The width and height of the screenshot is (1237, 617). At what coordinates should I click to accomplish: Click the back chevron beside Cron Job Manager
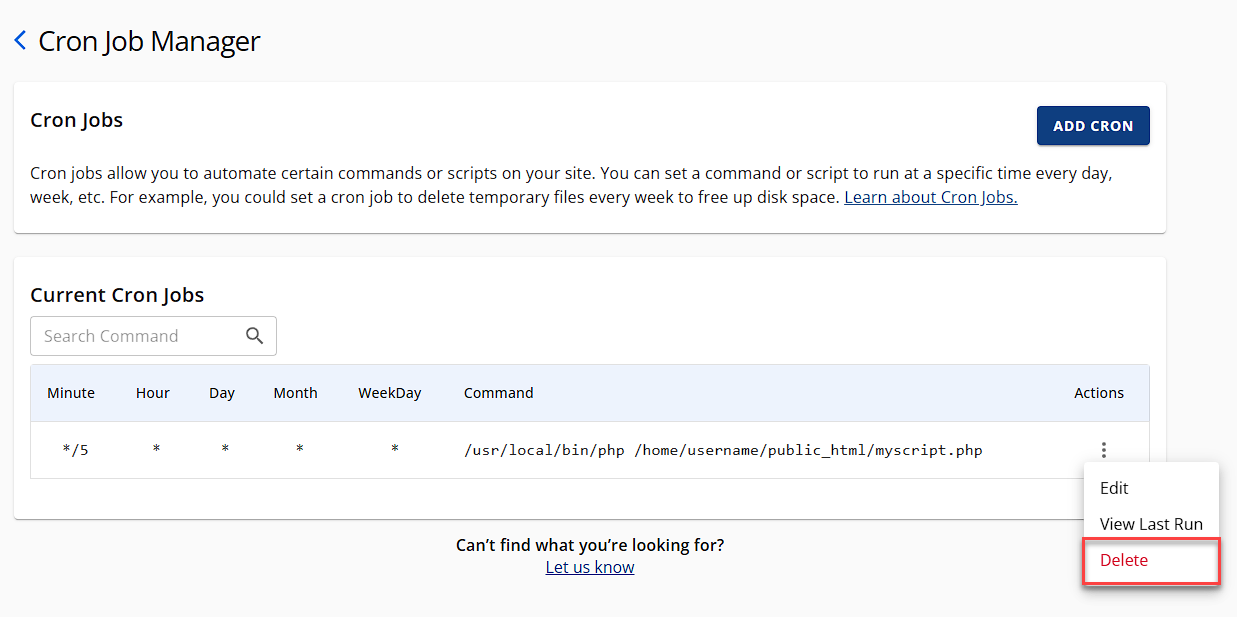20,41
